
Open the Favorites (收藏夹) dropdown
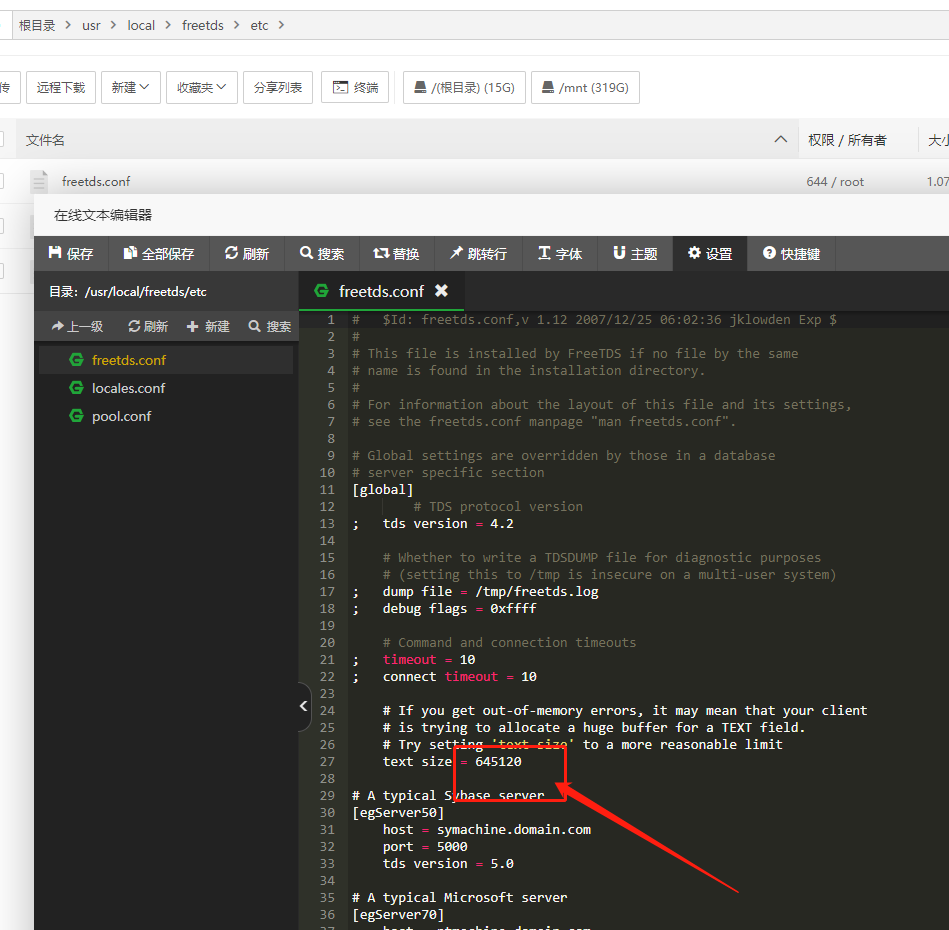pos(202,87)
